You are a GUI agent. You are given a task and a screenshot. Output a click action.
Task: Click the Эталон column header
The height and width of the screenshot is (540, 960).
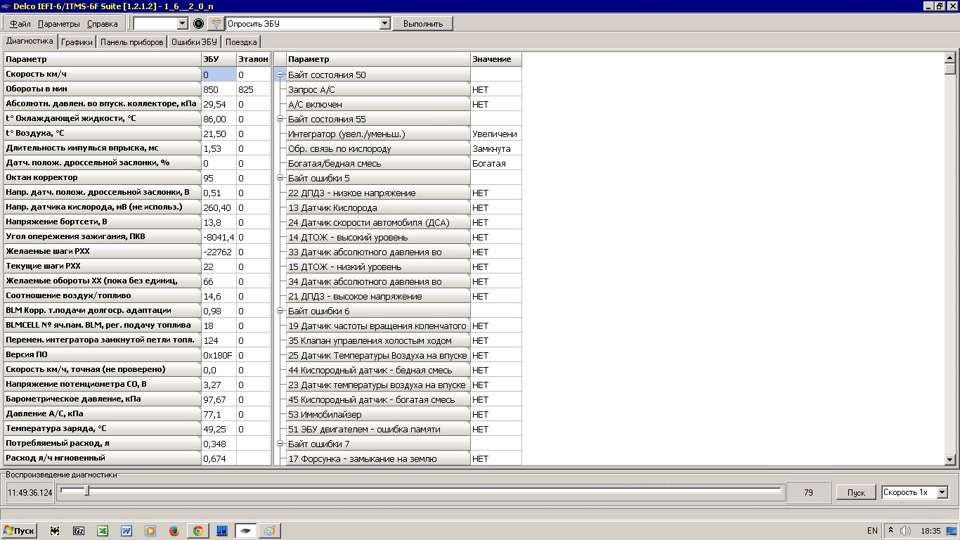[253, 59]
